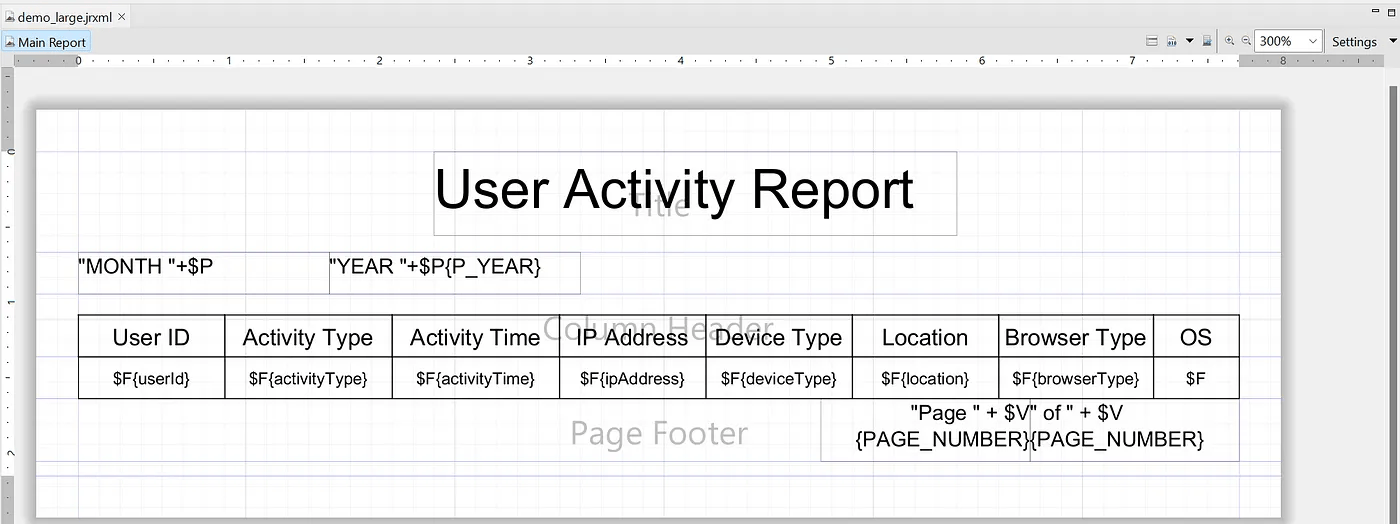Select the $F{ipAddress} detail field
1400x524 pixels.
[x=632, y=378]
